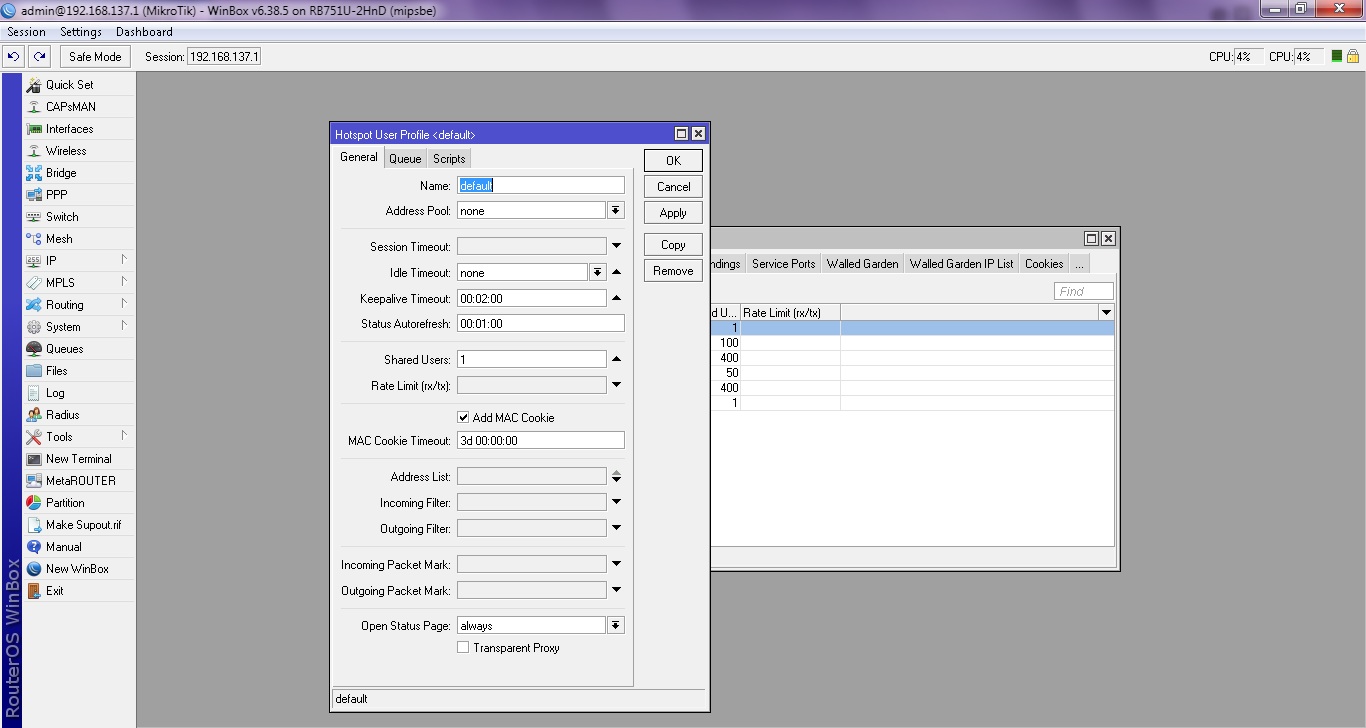The image size is (1366, 728).
Task: Click Apply in profile dialog
Action: click(673, 212)
